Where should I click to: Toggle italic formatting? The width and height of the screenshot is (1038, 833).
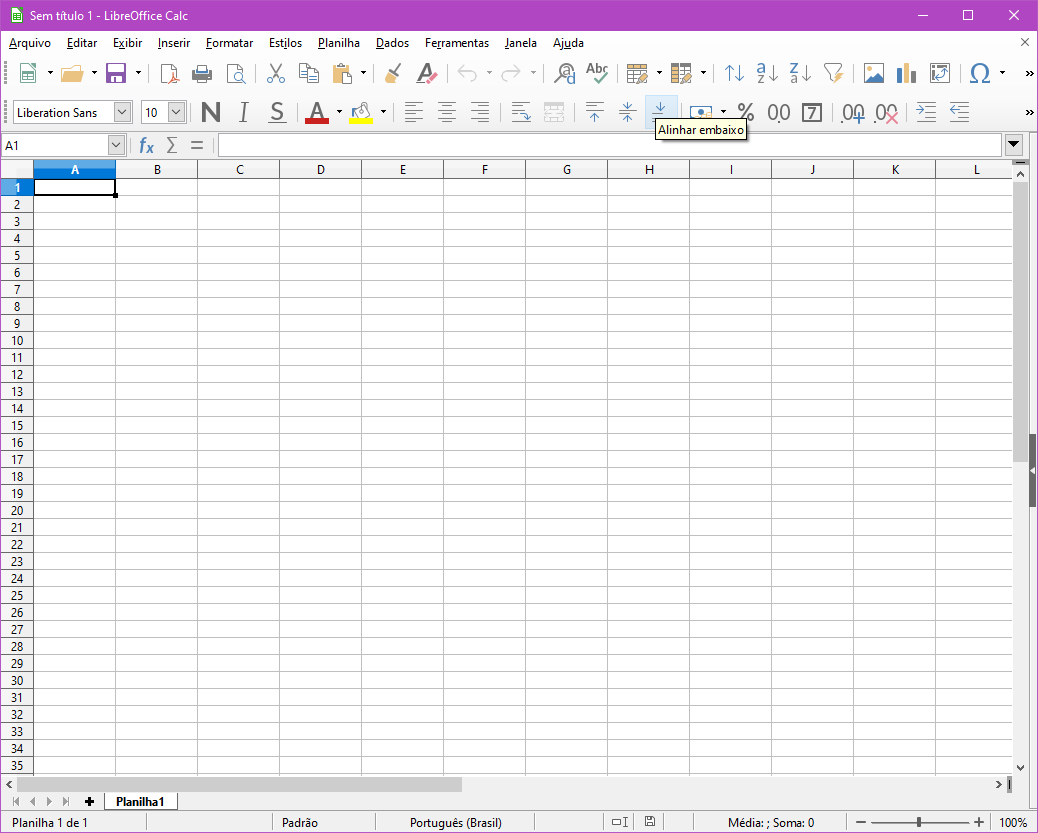pos(243,113)
